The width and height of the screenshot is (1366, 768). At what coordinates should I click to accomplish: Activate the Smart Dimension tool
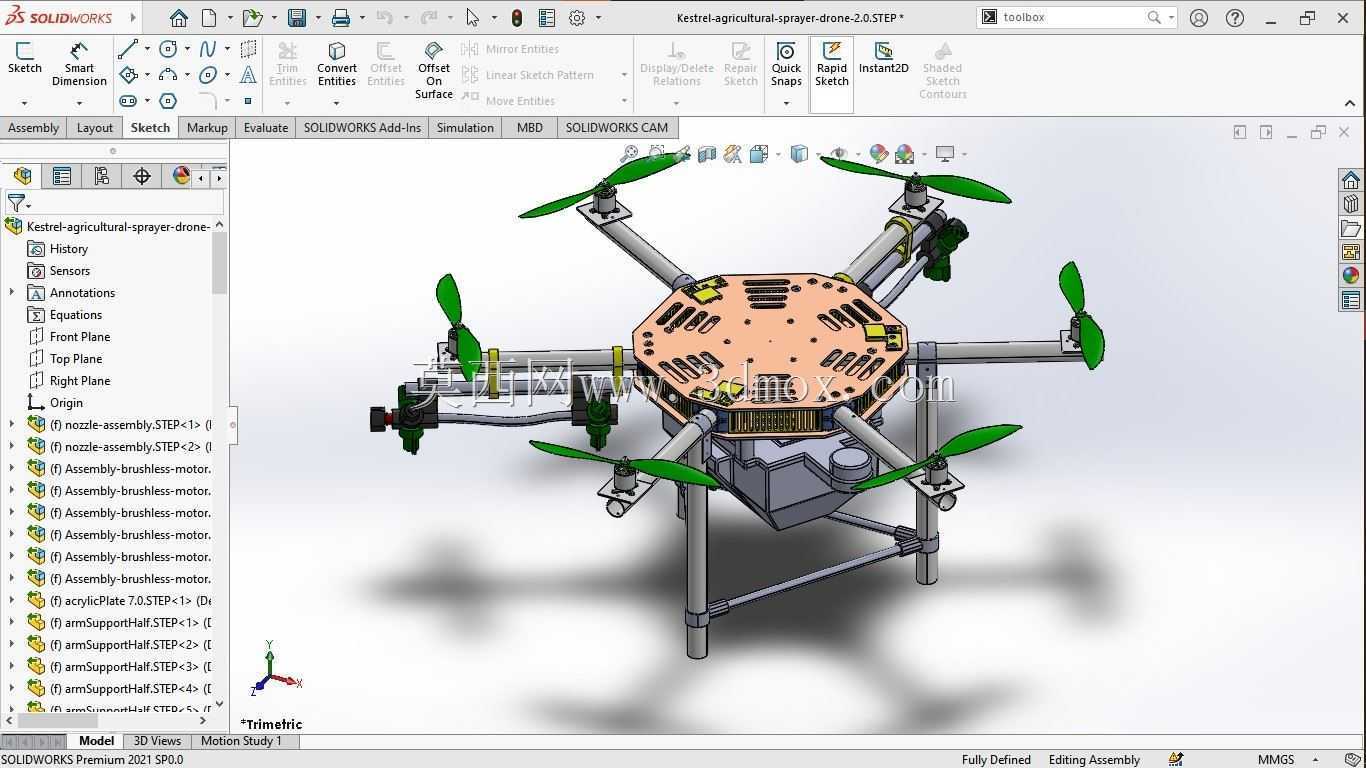[x=79, y=64]
